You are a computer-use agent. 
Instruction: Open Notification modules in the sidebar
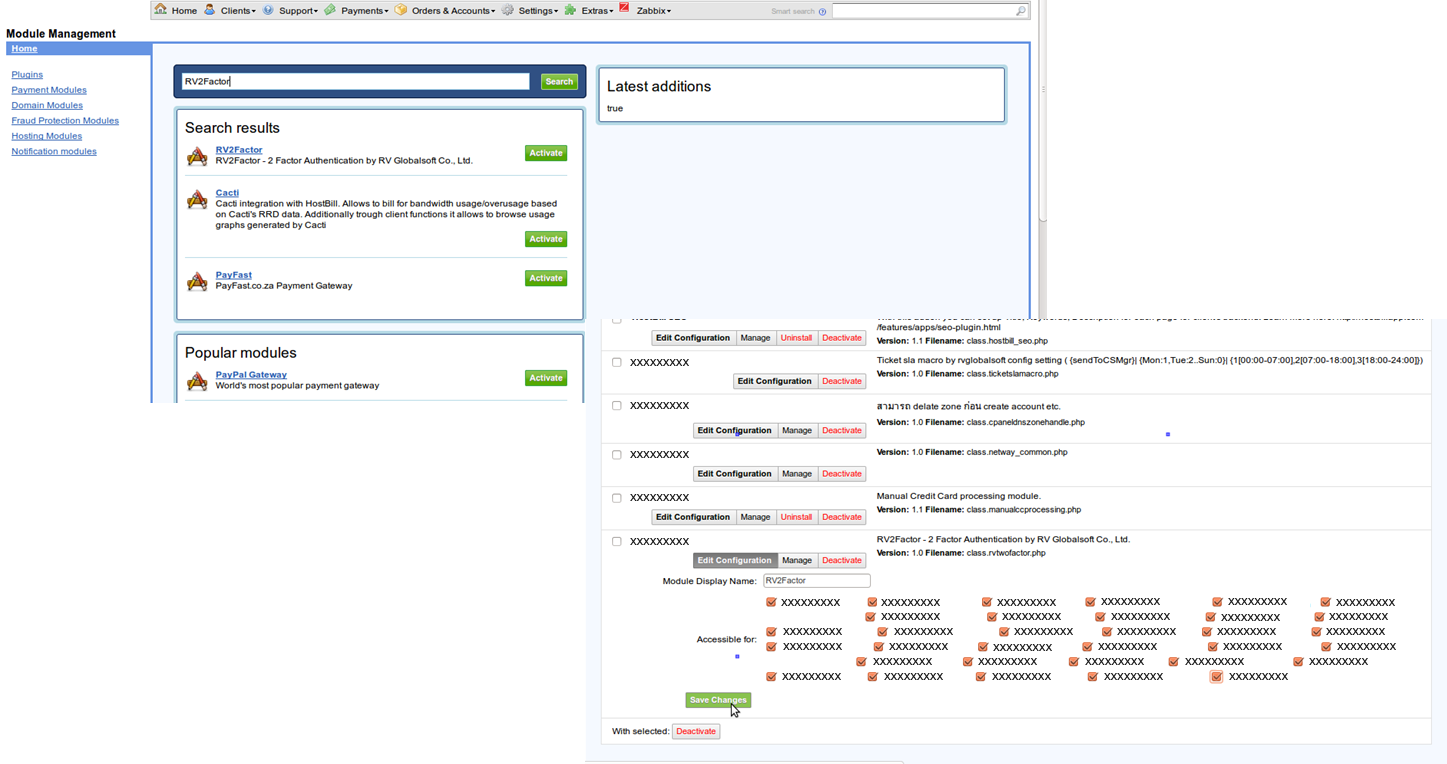click(x=54, y=152)
